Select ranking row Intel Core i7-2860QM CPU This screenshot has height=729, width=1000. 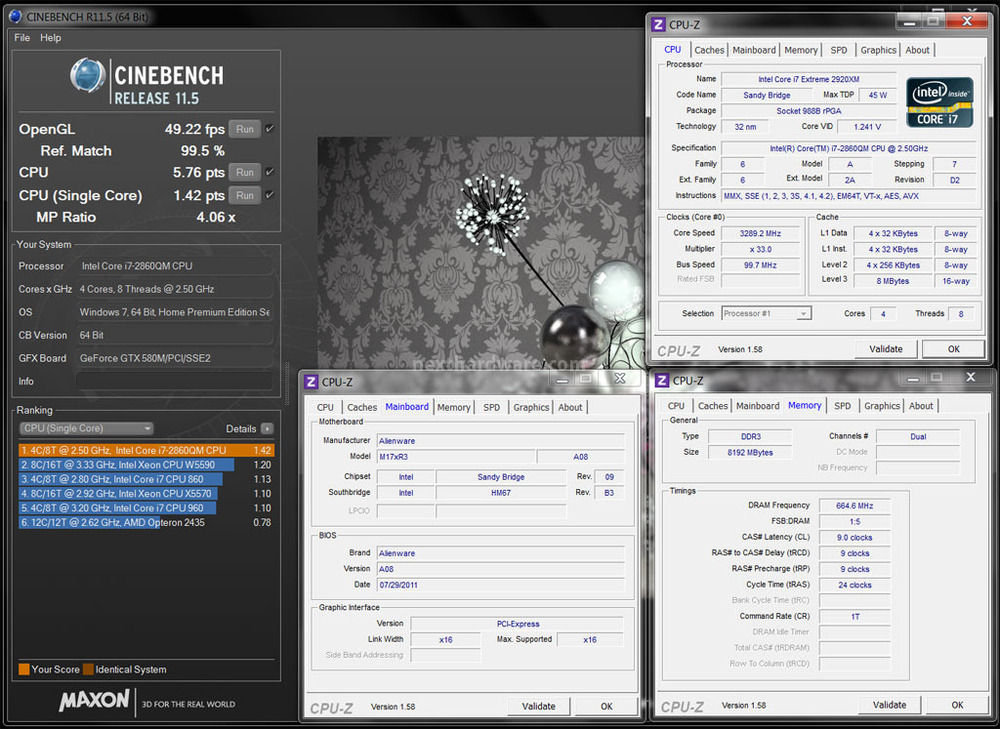click(146, 450)
